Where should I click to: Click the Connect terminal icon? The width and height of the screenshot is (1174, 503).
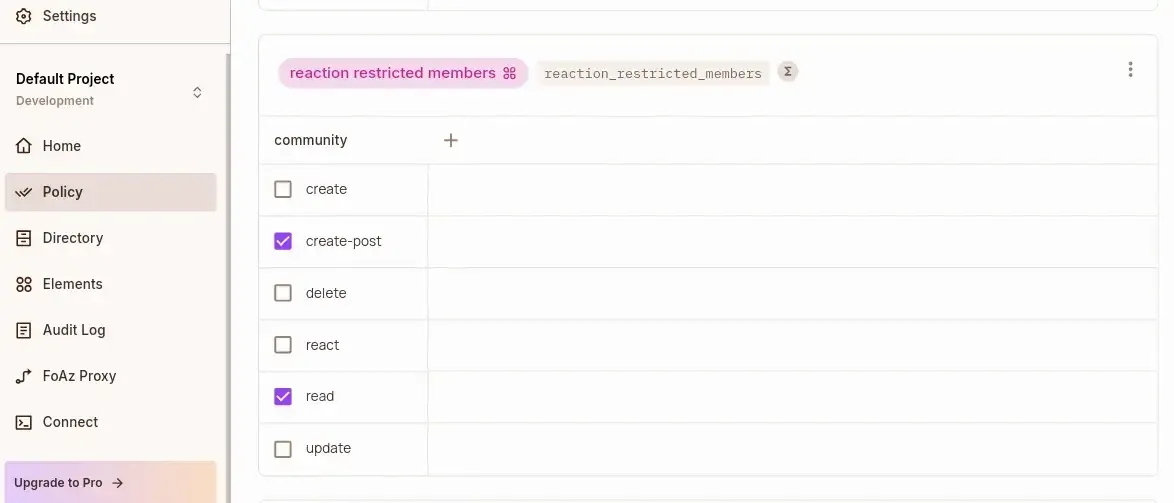click(x=24, y=422)
